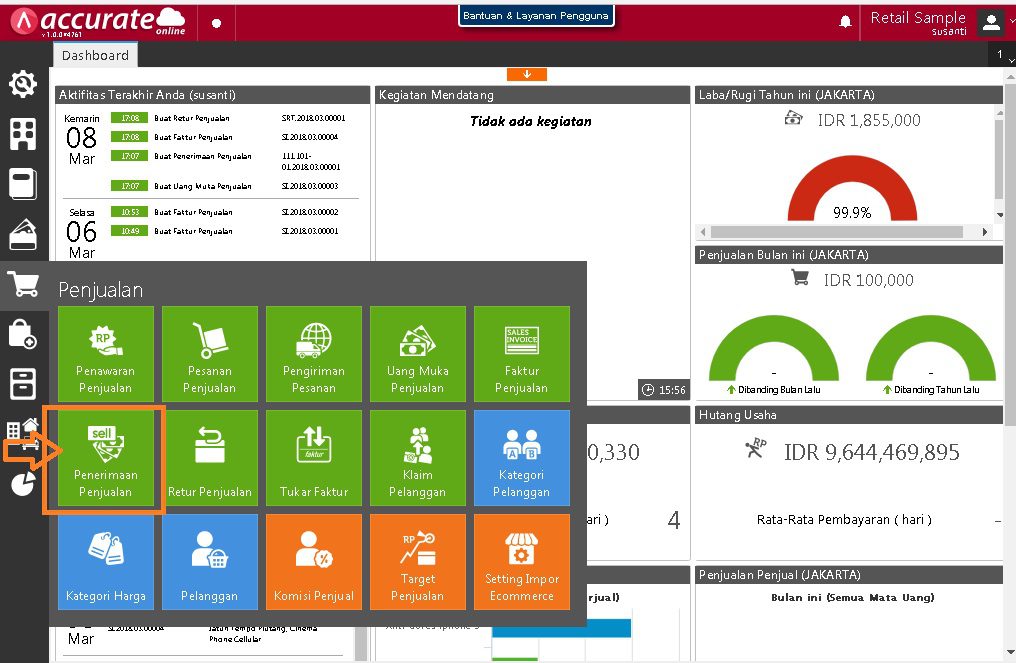
Task: Open the pie chart reports sidebar icon
Action: (23, 484)
